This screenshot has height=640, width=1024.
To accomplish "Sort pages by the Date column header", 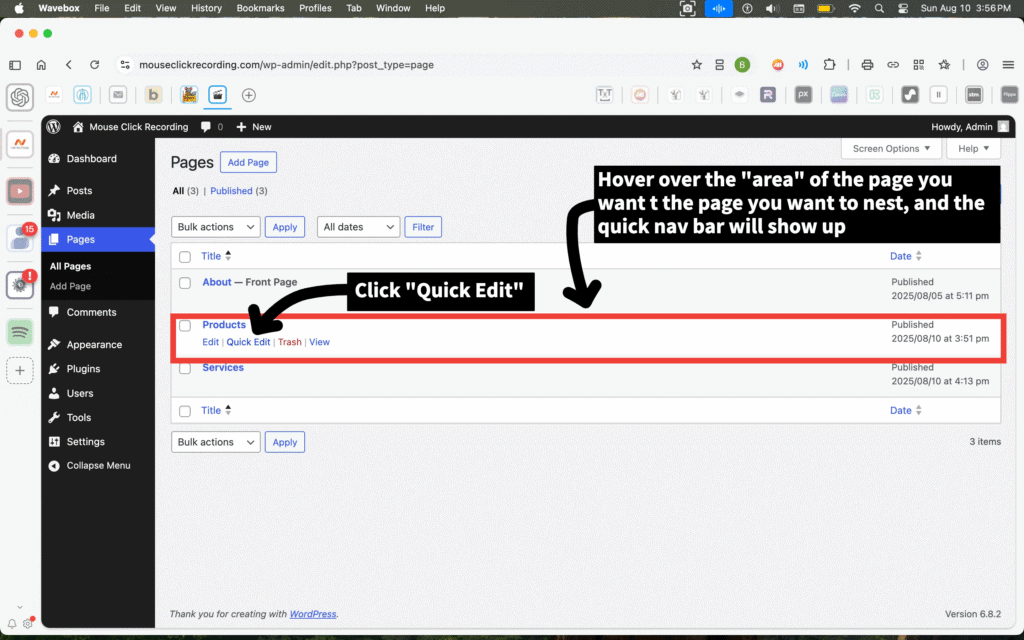I will click(x=900, y=257).
